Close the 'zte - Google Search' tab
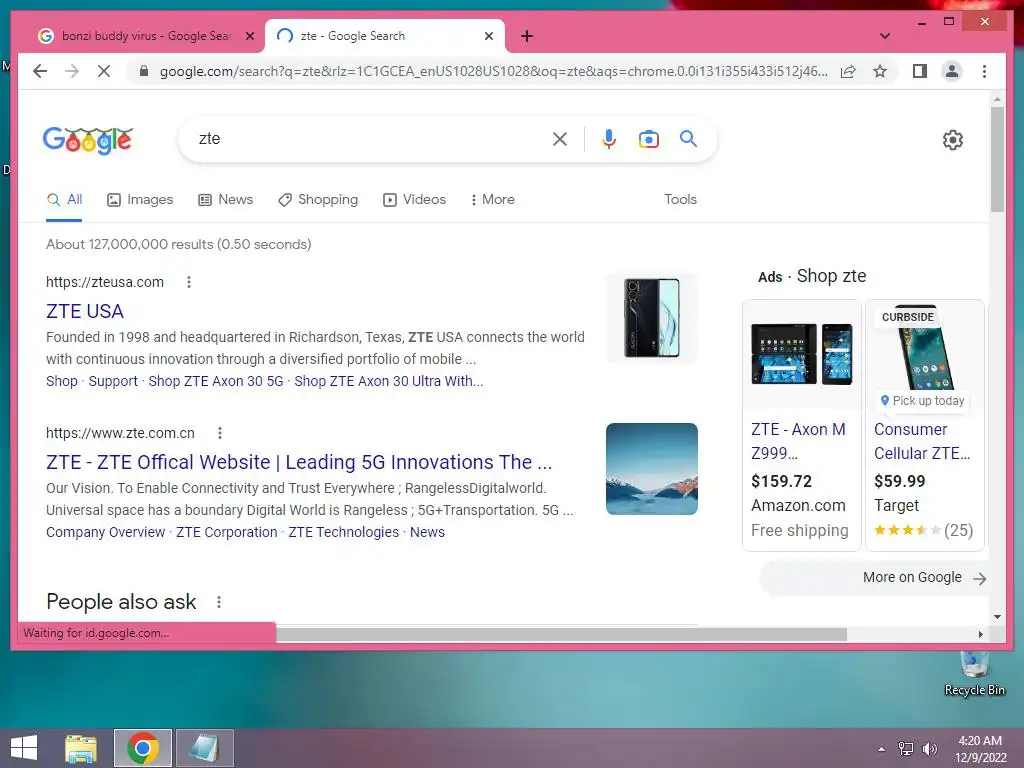The height and width of the screenshot is (768, 1024). tap(488, 36)
